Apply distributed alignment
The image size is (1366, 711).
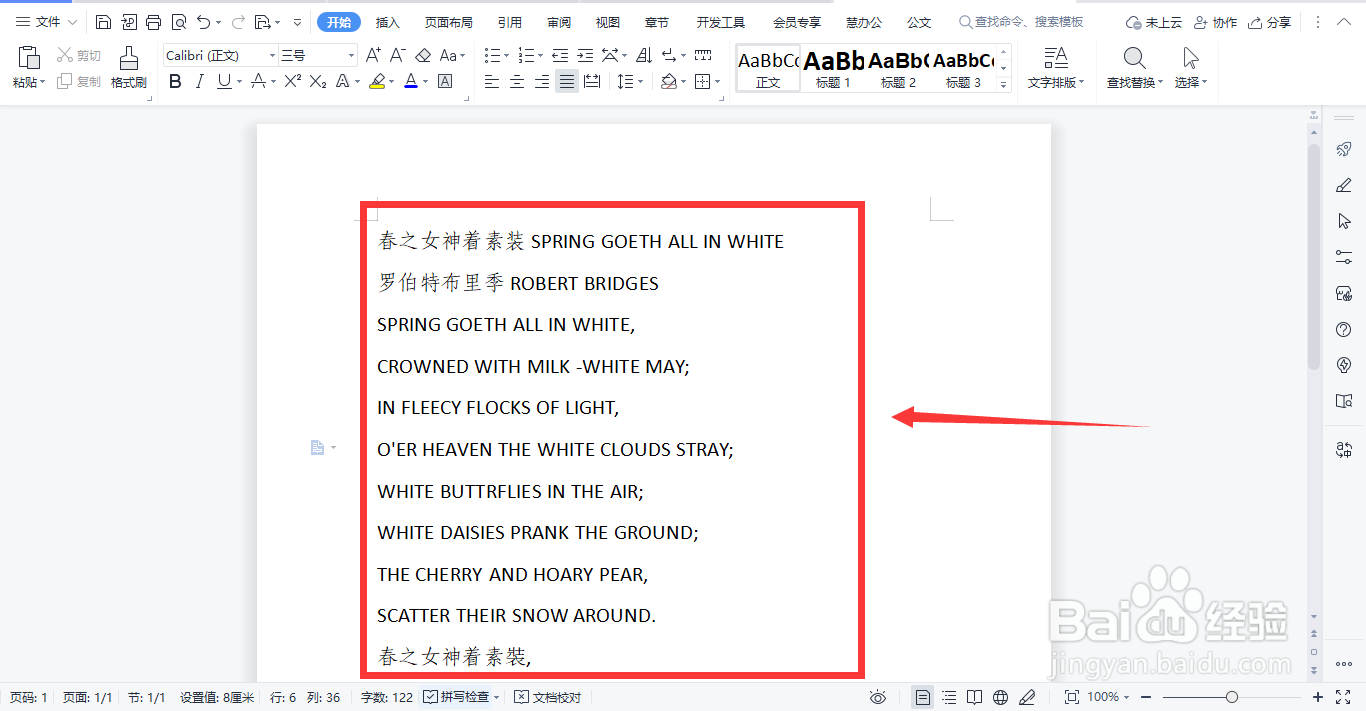point(592,81)
